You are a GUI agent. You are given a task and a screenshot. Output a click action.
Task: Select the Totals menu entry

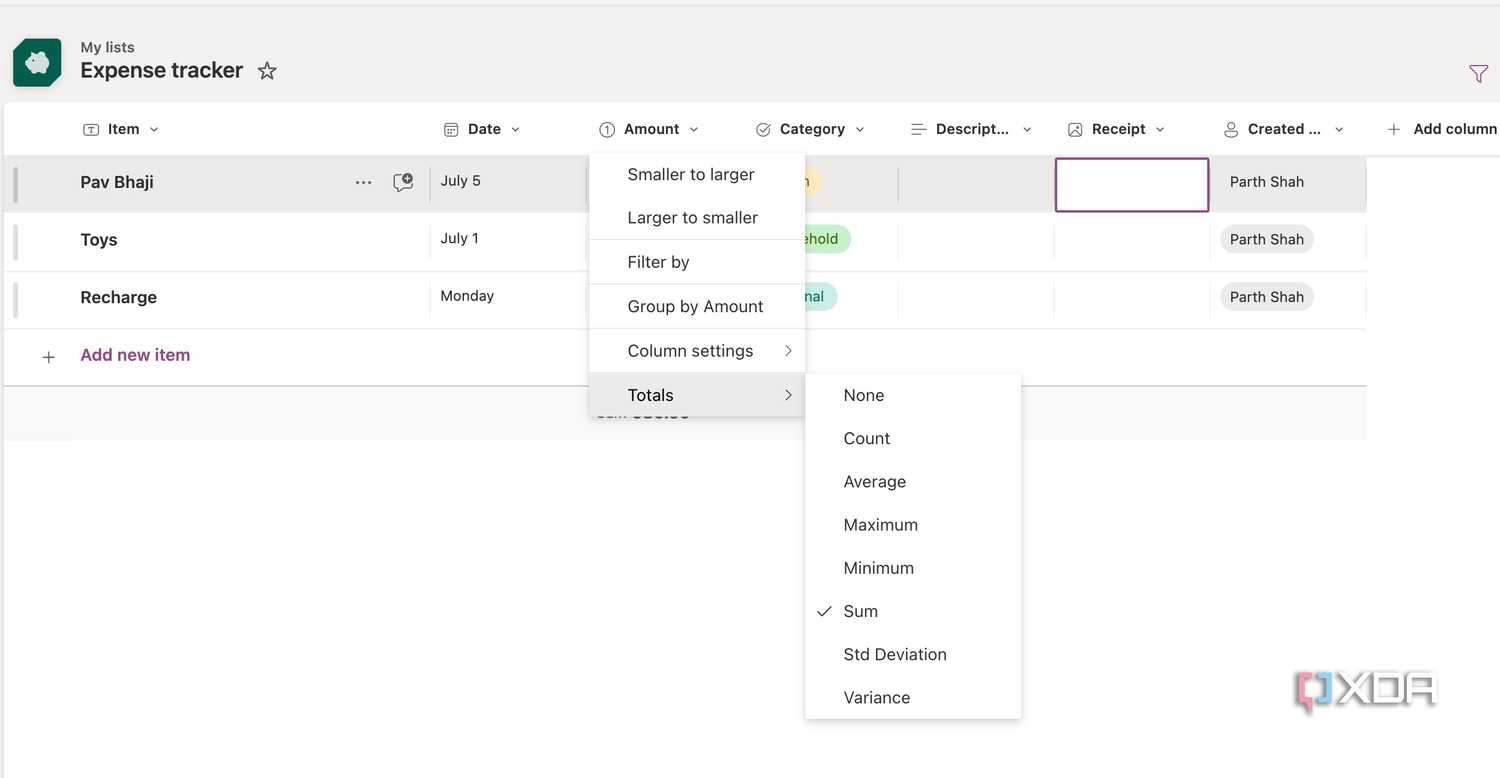tap(697, 395)
